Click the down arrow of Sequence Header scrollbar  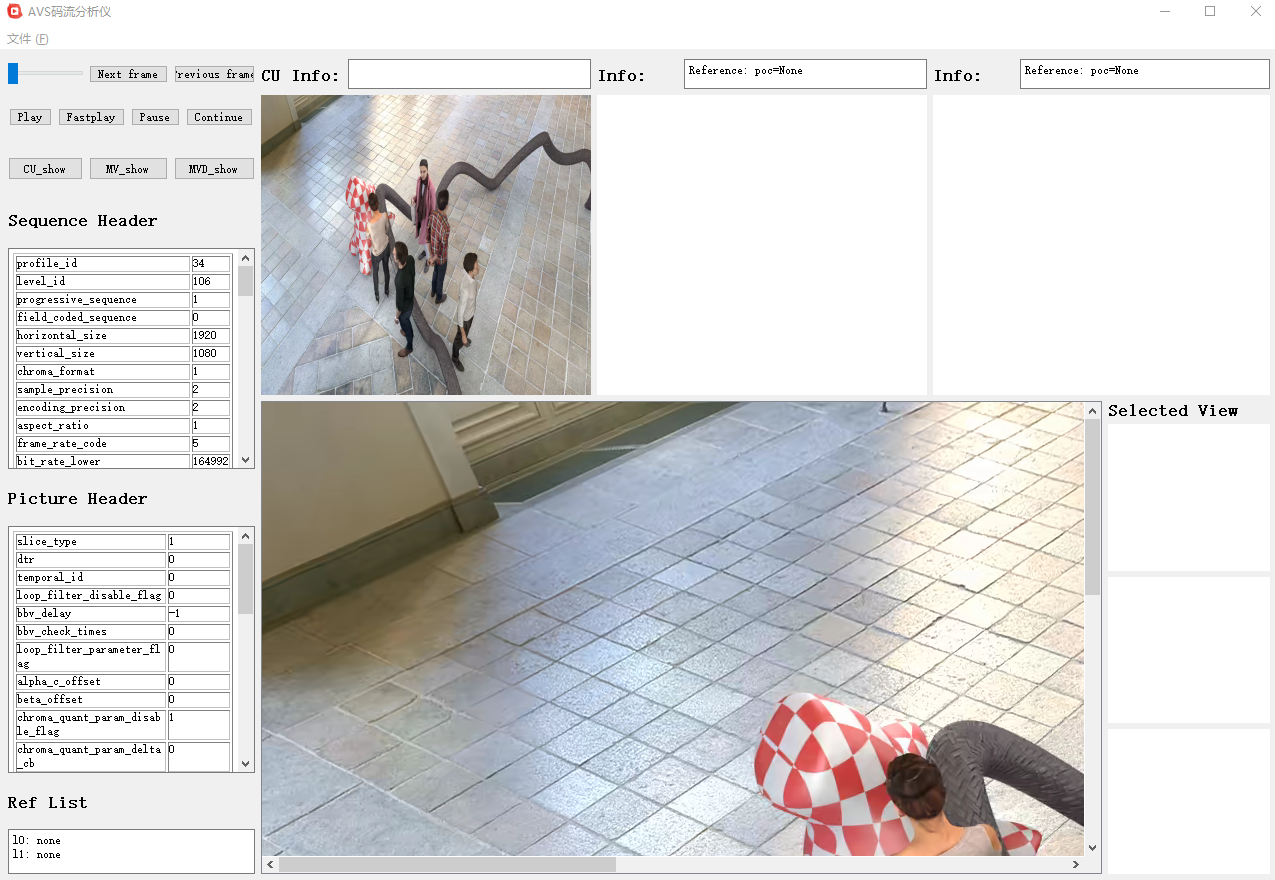245,459
